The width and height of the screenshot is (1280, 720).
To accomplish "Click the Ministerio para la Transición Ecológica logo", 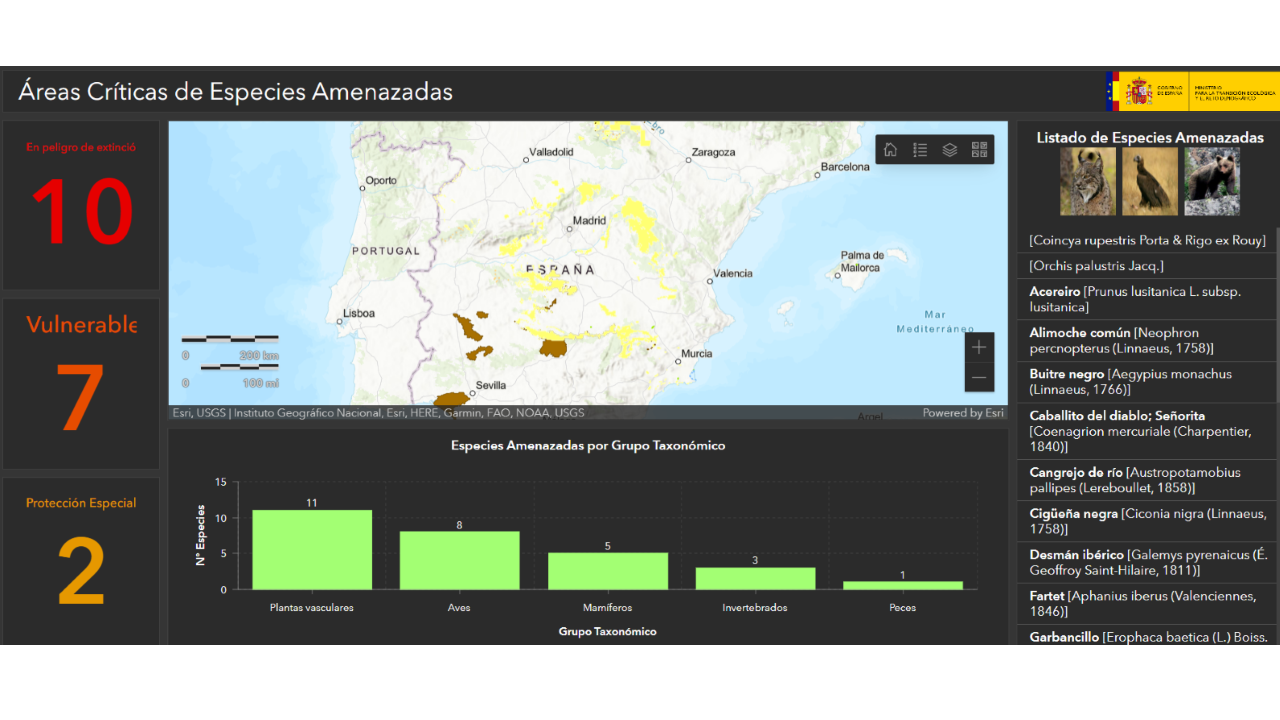I will [1234, 91].
